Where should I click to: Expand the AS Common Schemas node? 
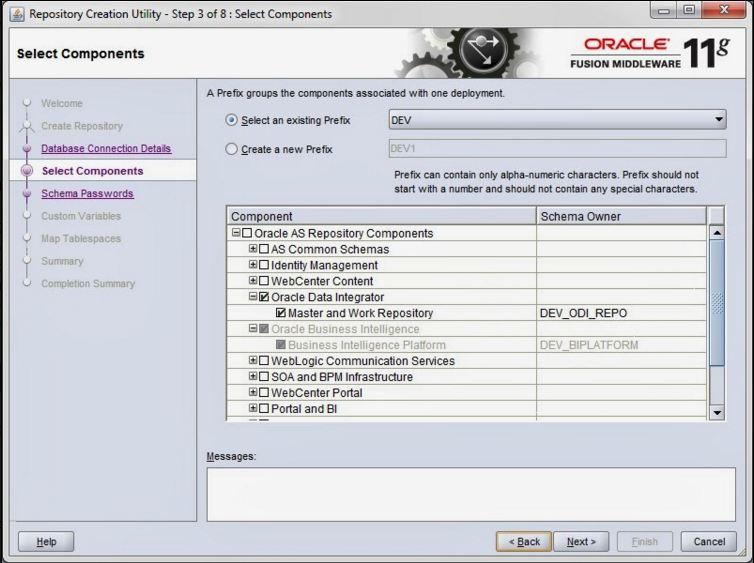[252, 249]
